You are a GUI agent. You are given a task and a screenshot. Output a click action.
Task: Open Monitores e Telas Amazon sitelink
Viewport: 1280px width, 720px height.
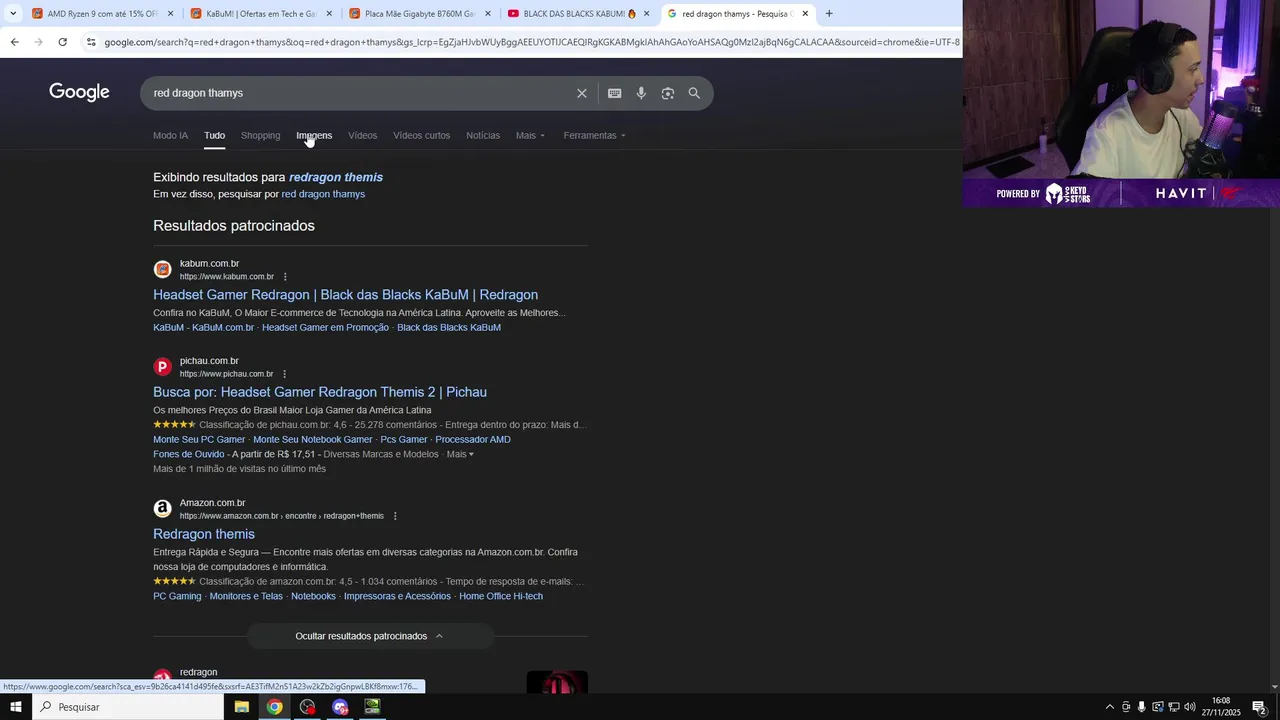click(246, 596)
